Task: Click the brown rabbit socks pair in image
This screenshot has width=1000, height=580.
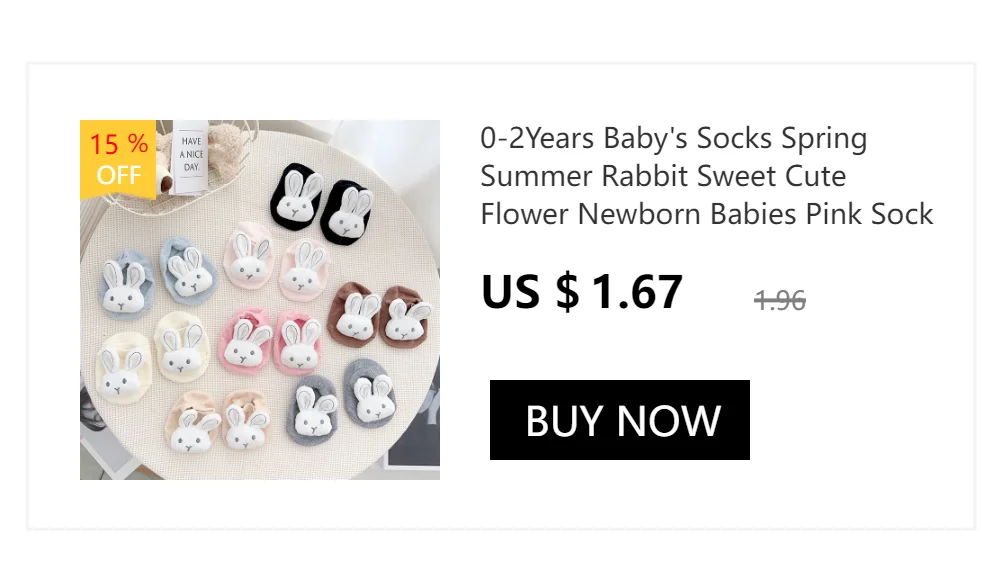Action: tap(380, 316)
